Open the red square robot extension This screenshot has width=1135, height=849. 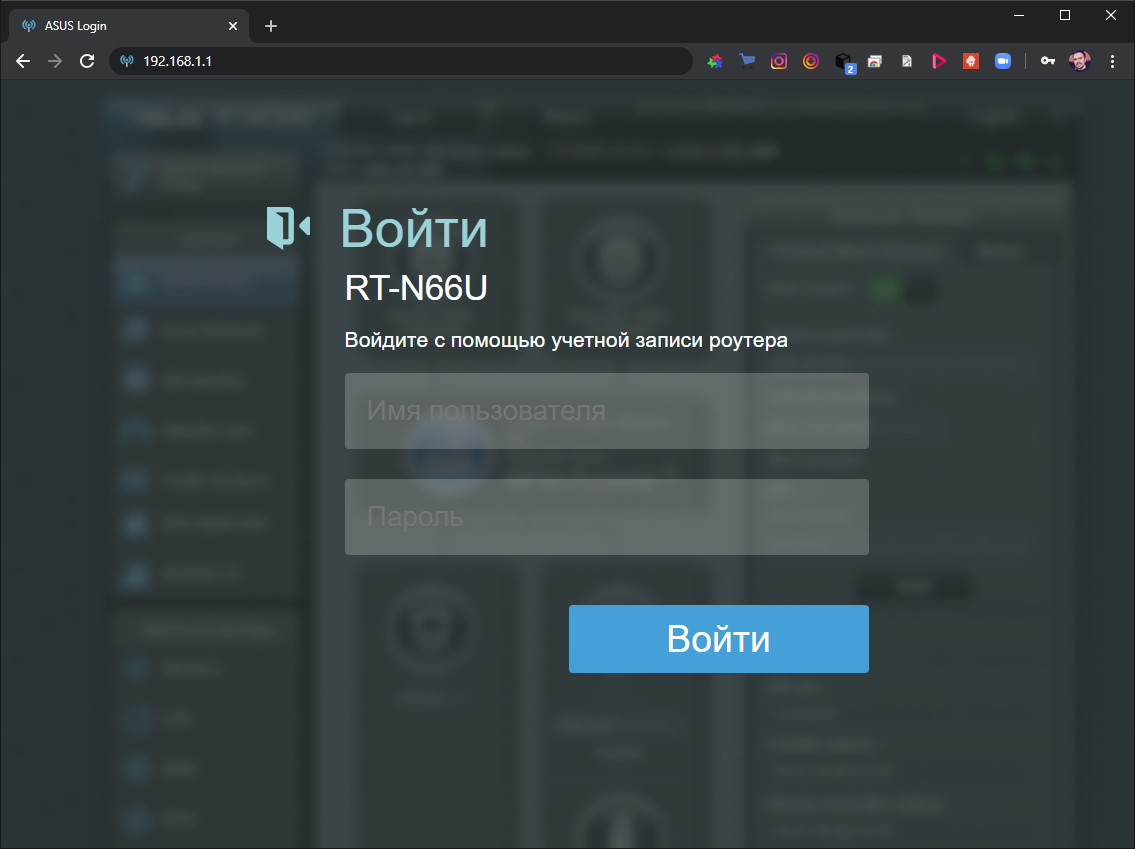coord(971,62)
